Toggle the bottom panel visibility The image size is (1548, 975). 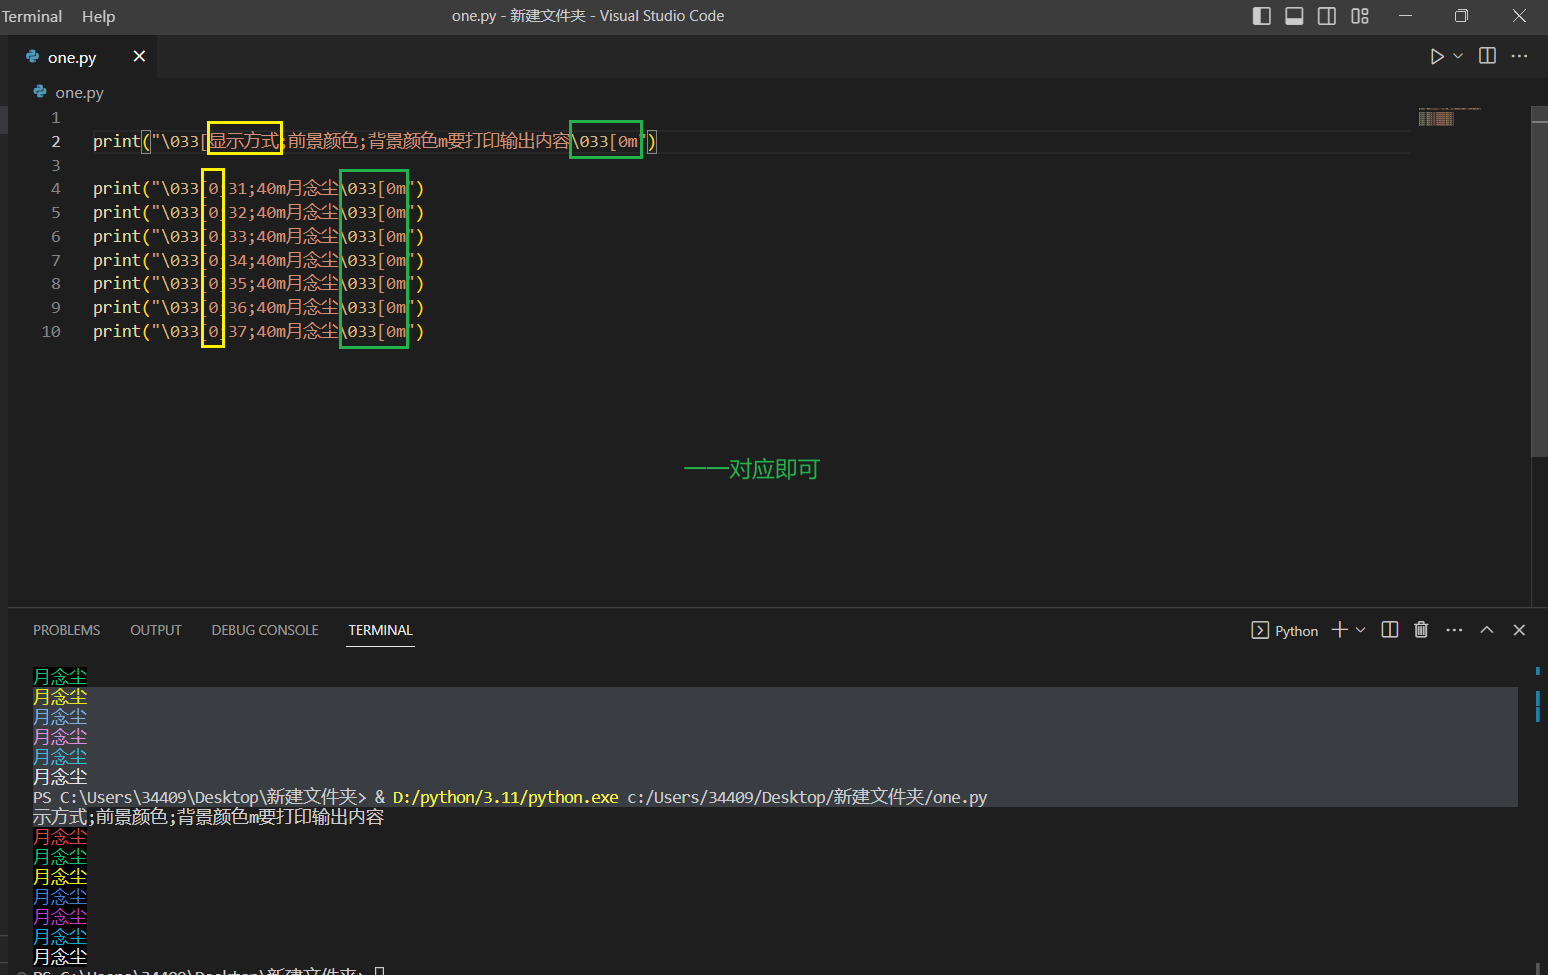pos(1294,16)
